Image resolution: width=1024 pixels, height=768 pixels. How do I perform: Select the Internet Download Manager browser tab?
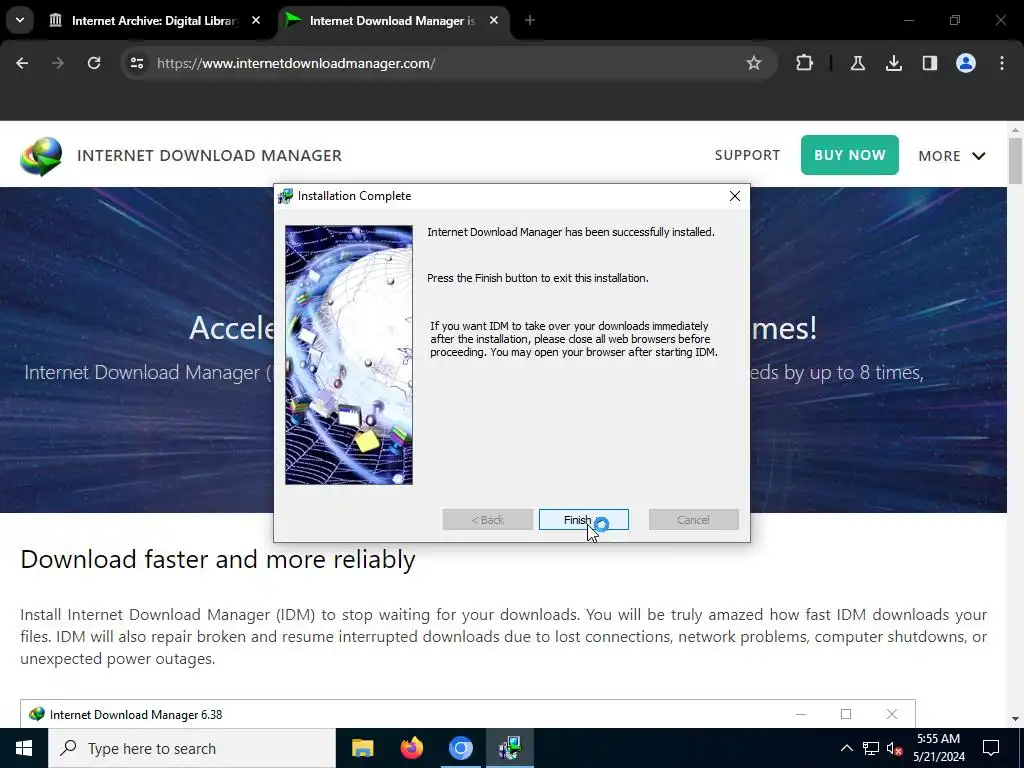[x=392, y=21]
